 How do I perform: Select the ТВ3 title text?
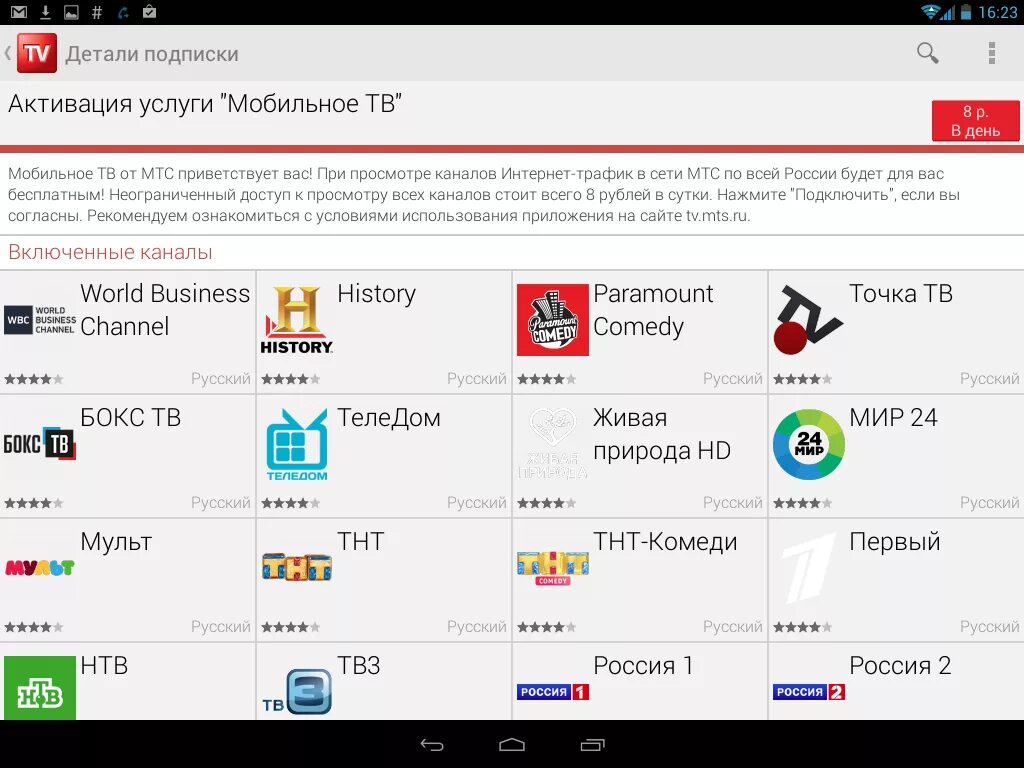(x=359, y=665)
